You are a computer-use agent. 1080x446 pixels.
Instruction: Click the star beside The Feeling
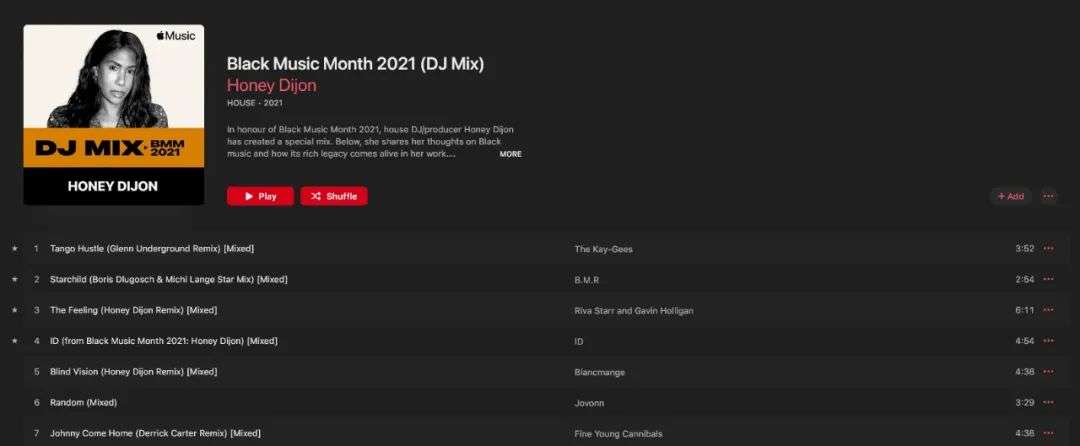pyautogui.click(x=14, y=310)
